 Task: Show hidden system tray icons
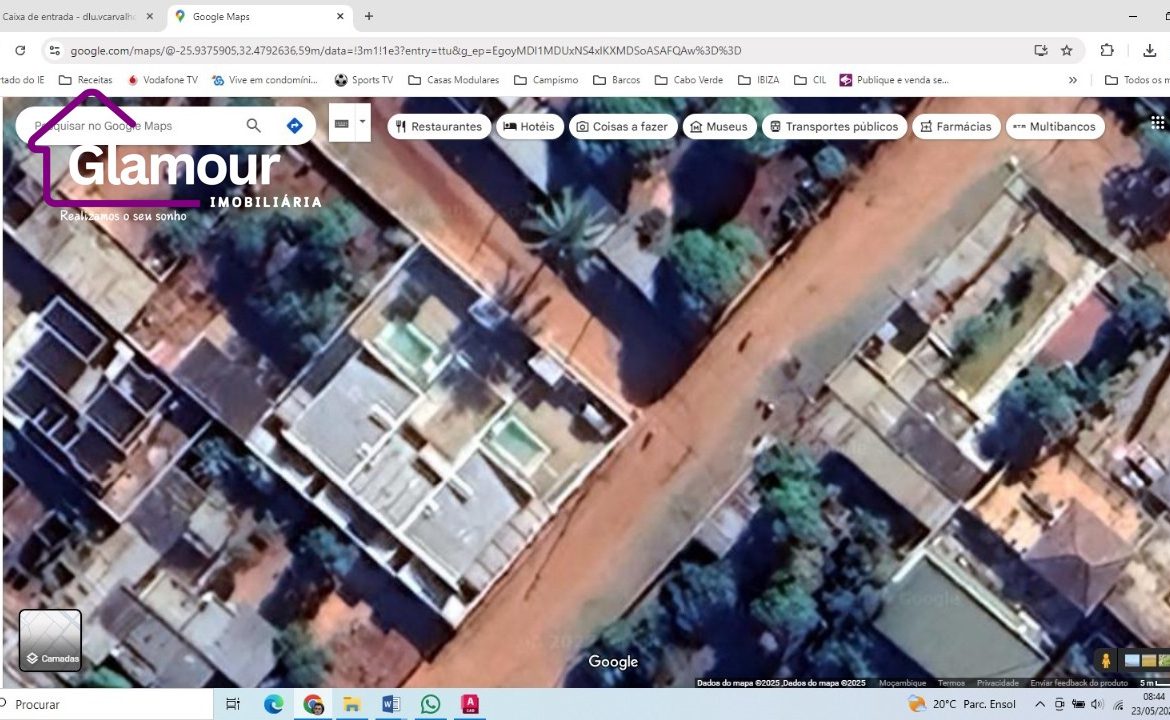coord(1040,704)
